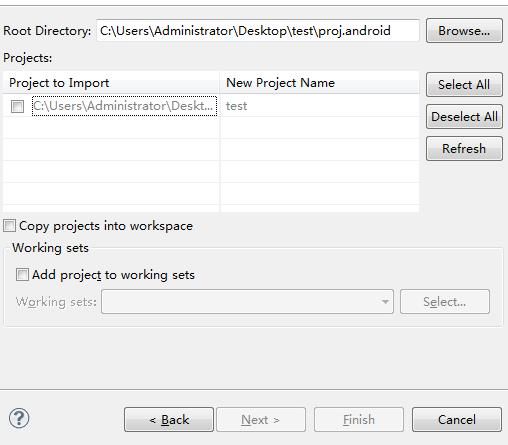Tick the project checkbox in the list
The height and width of the screenshot is (445, 508).
pyautogui.click(x=17, y=106)
